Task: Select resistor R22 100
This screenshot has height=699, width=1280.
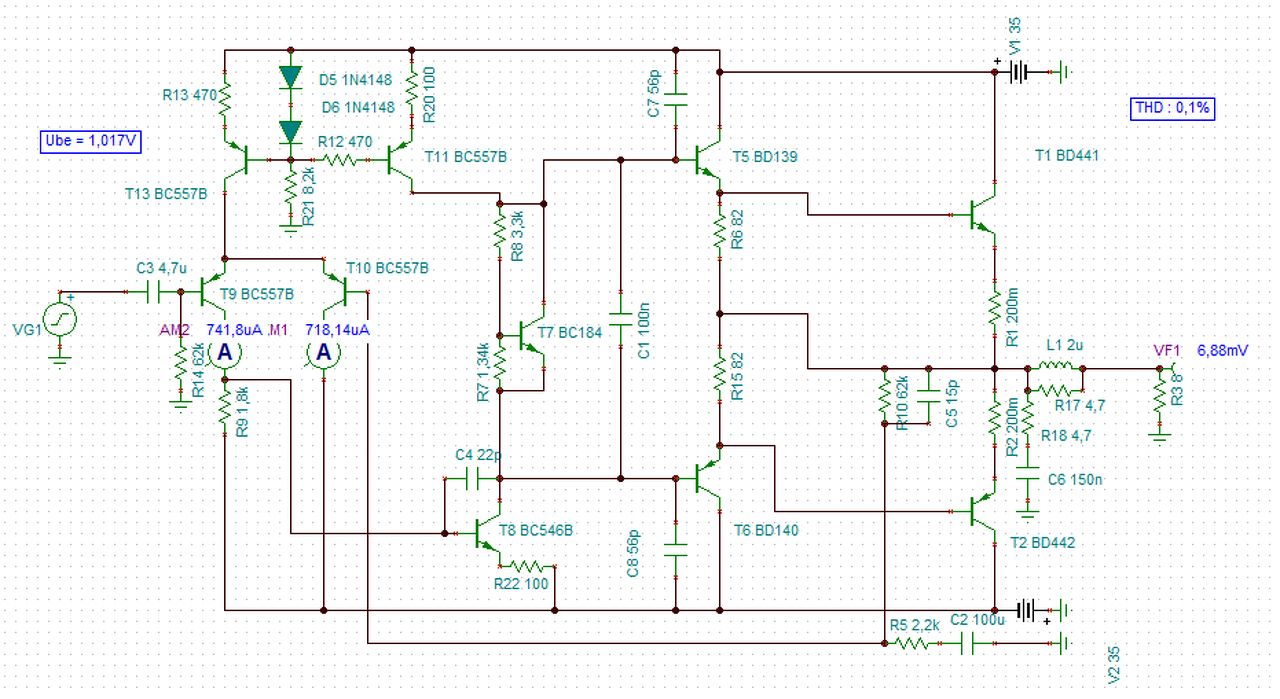Action: click(x=527, y=565)
